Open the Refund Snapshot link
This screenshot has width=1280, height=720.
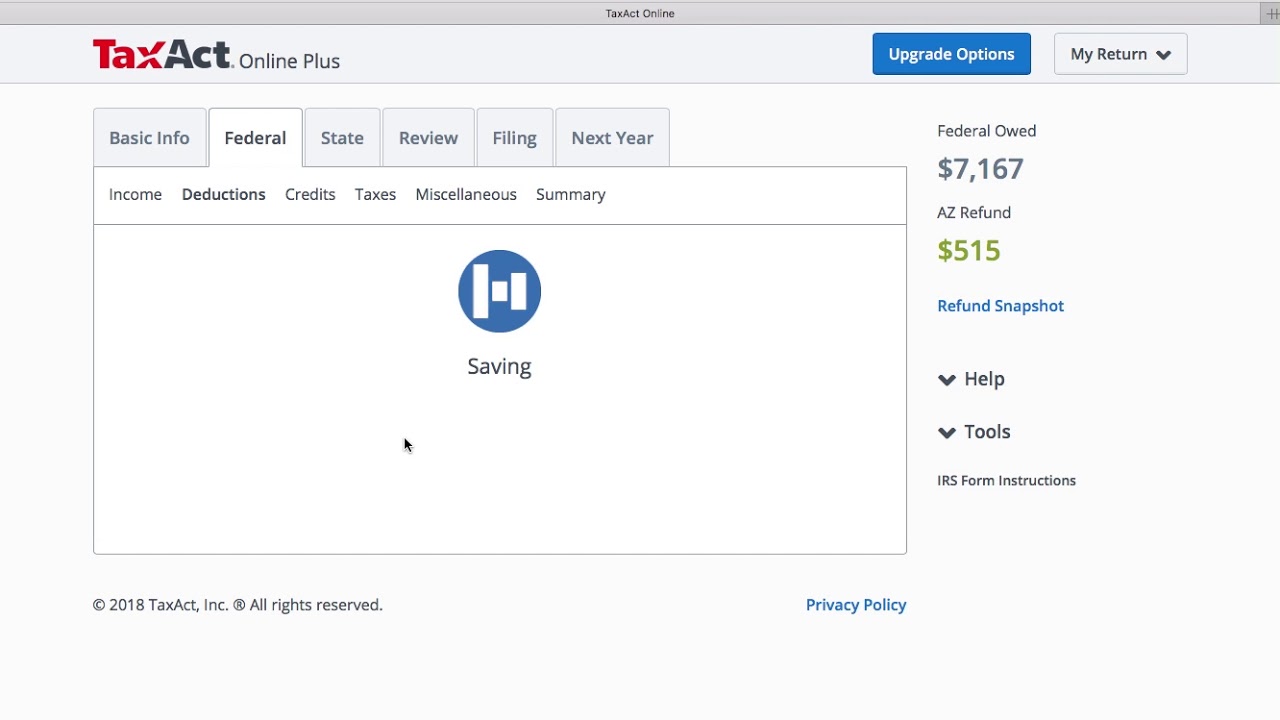click(x=1000, y=306)
